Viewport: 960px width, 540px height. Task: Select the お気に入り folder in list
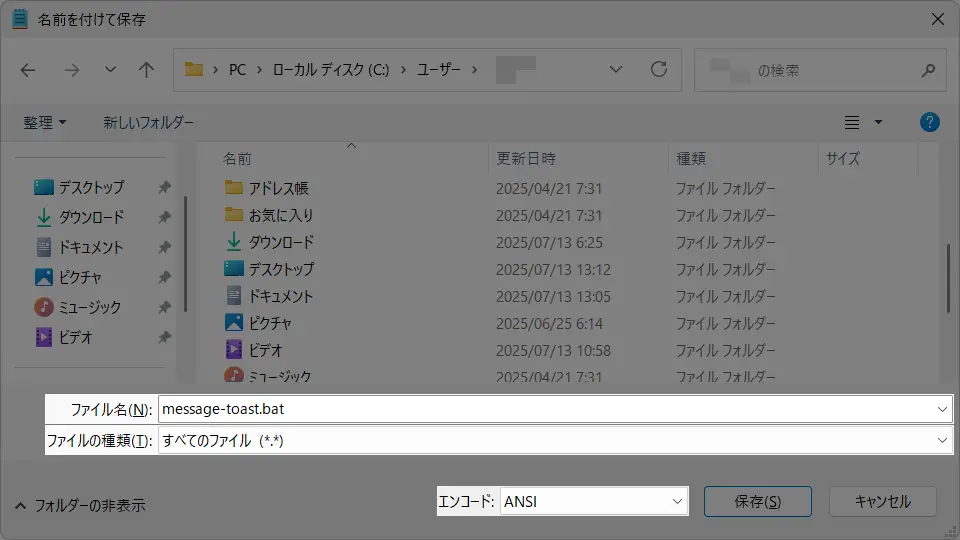coord(281,216)
